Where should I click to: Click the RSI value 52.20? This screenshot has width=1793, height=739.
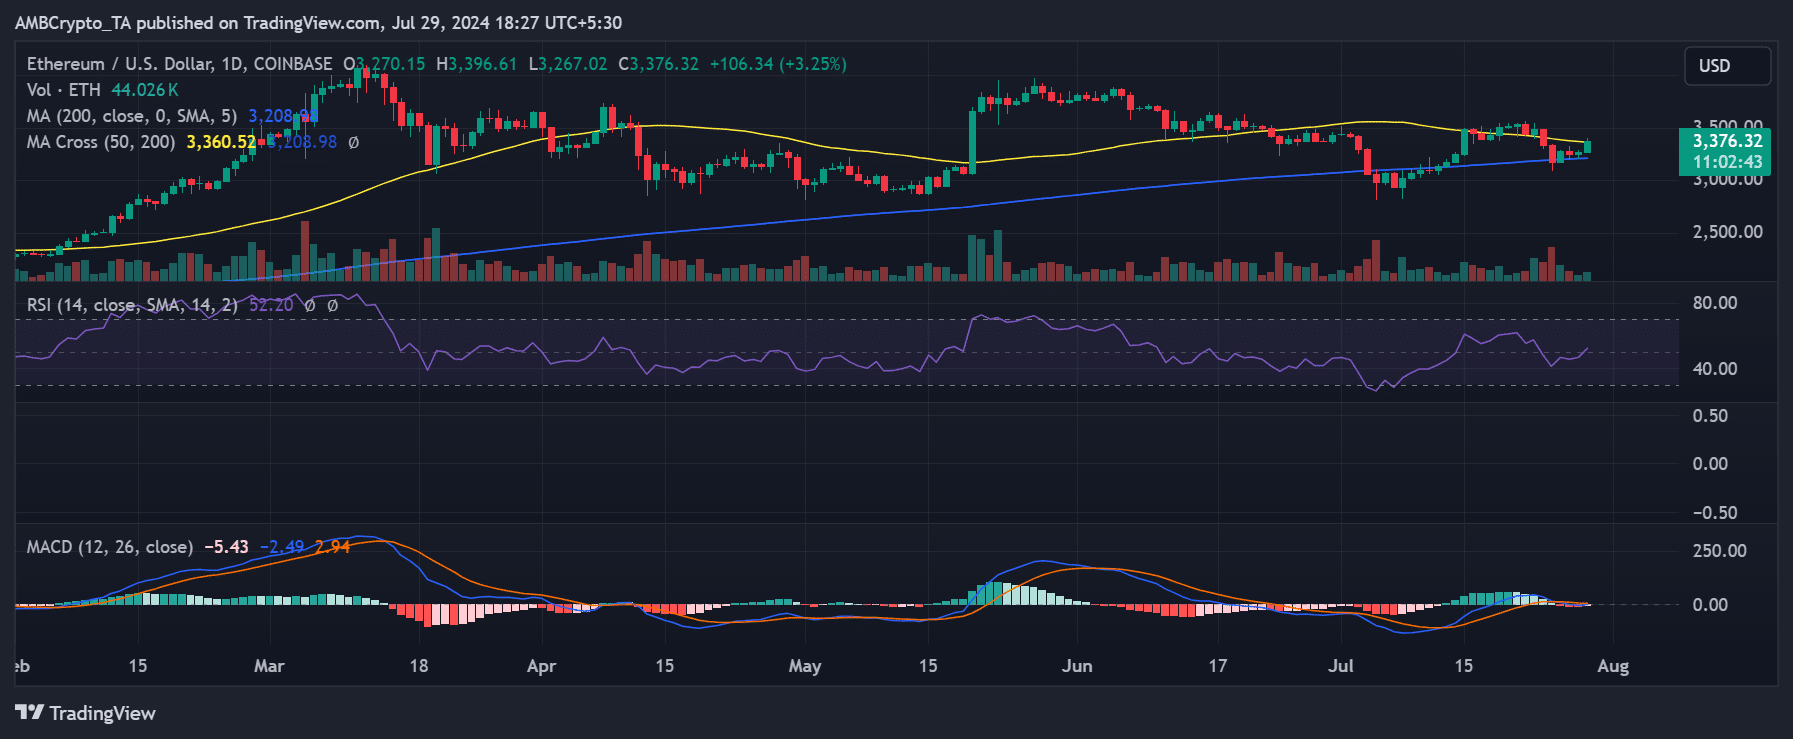(271, 305)
